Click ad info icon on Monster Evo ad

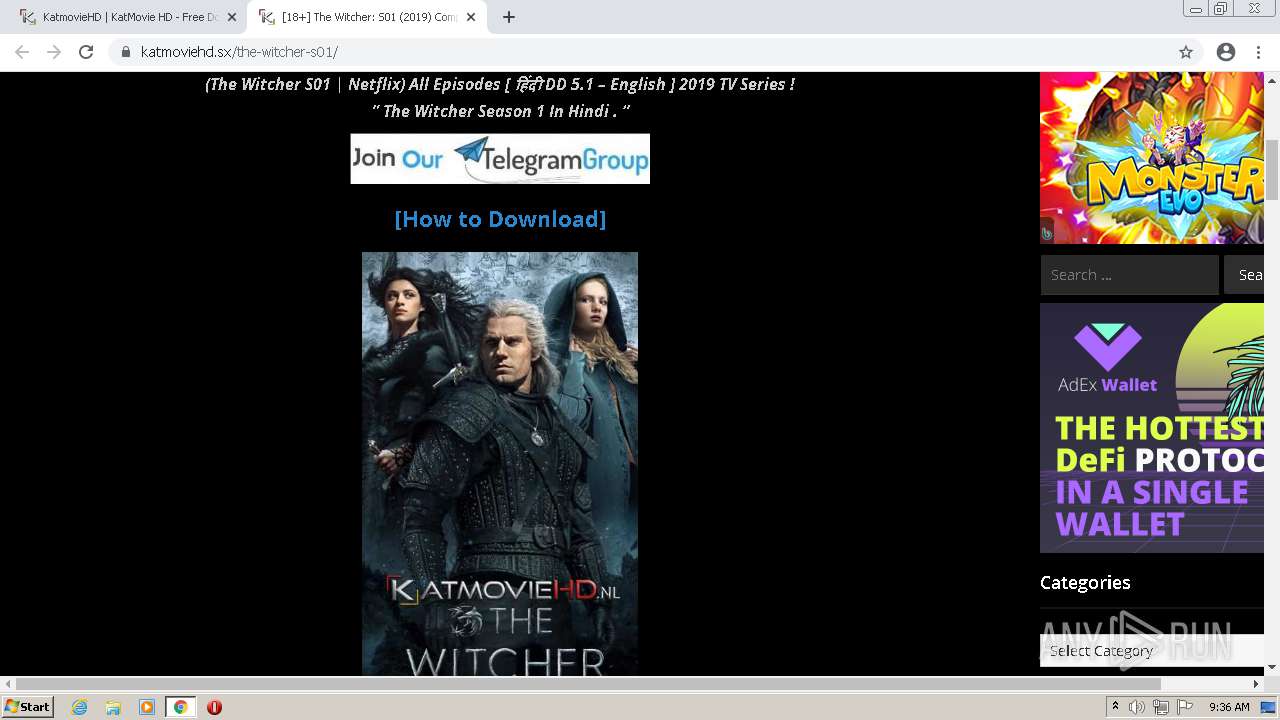(x=1047, y=233)
